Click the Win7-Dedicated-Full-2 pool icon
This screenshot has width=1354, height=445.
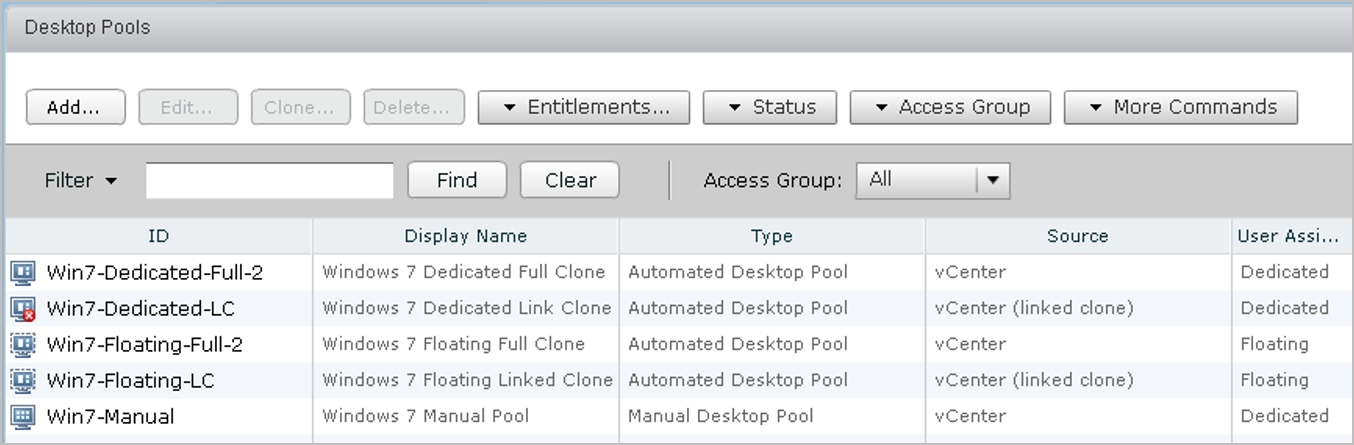23,272
